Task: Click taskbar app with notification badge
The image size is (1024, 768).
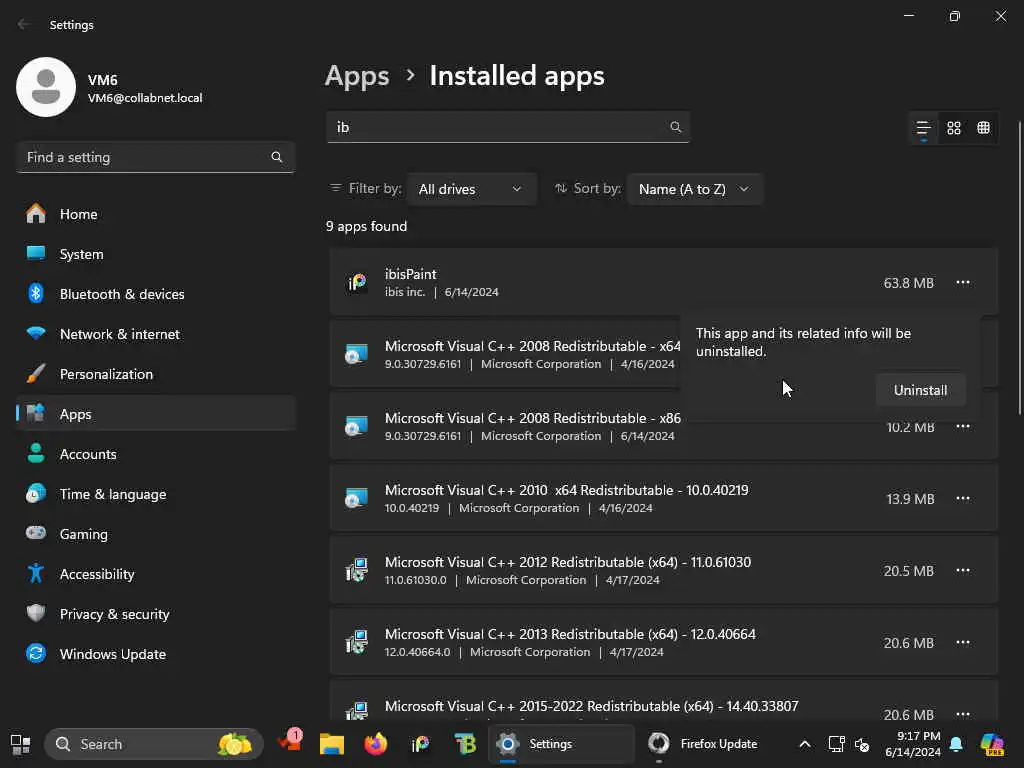Action: point(289,743)
